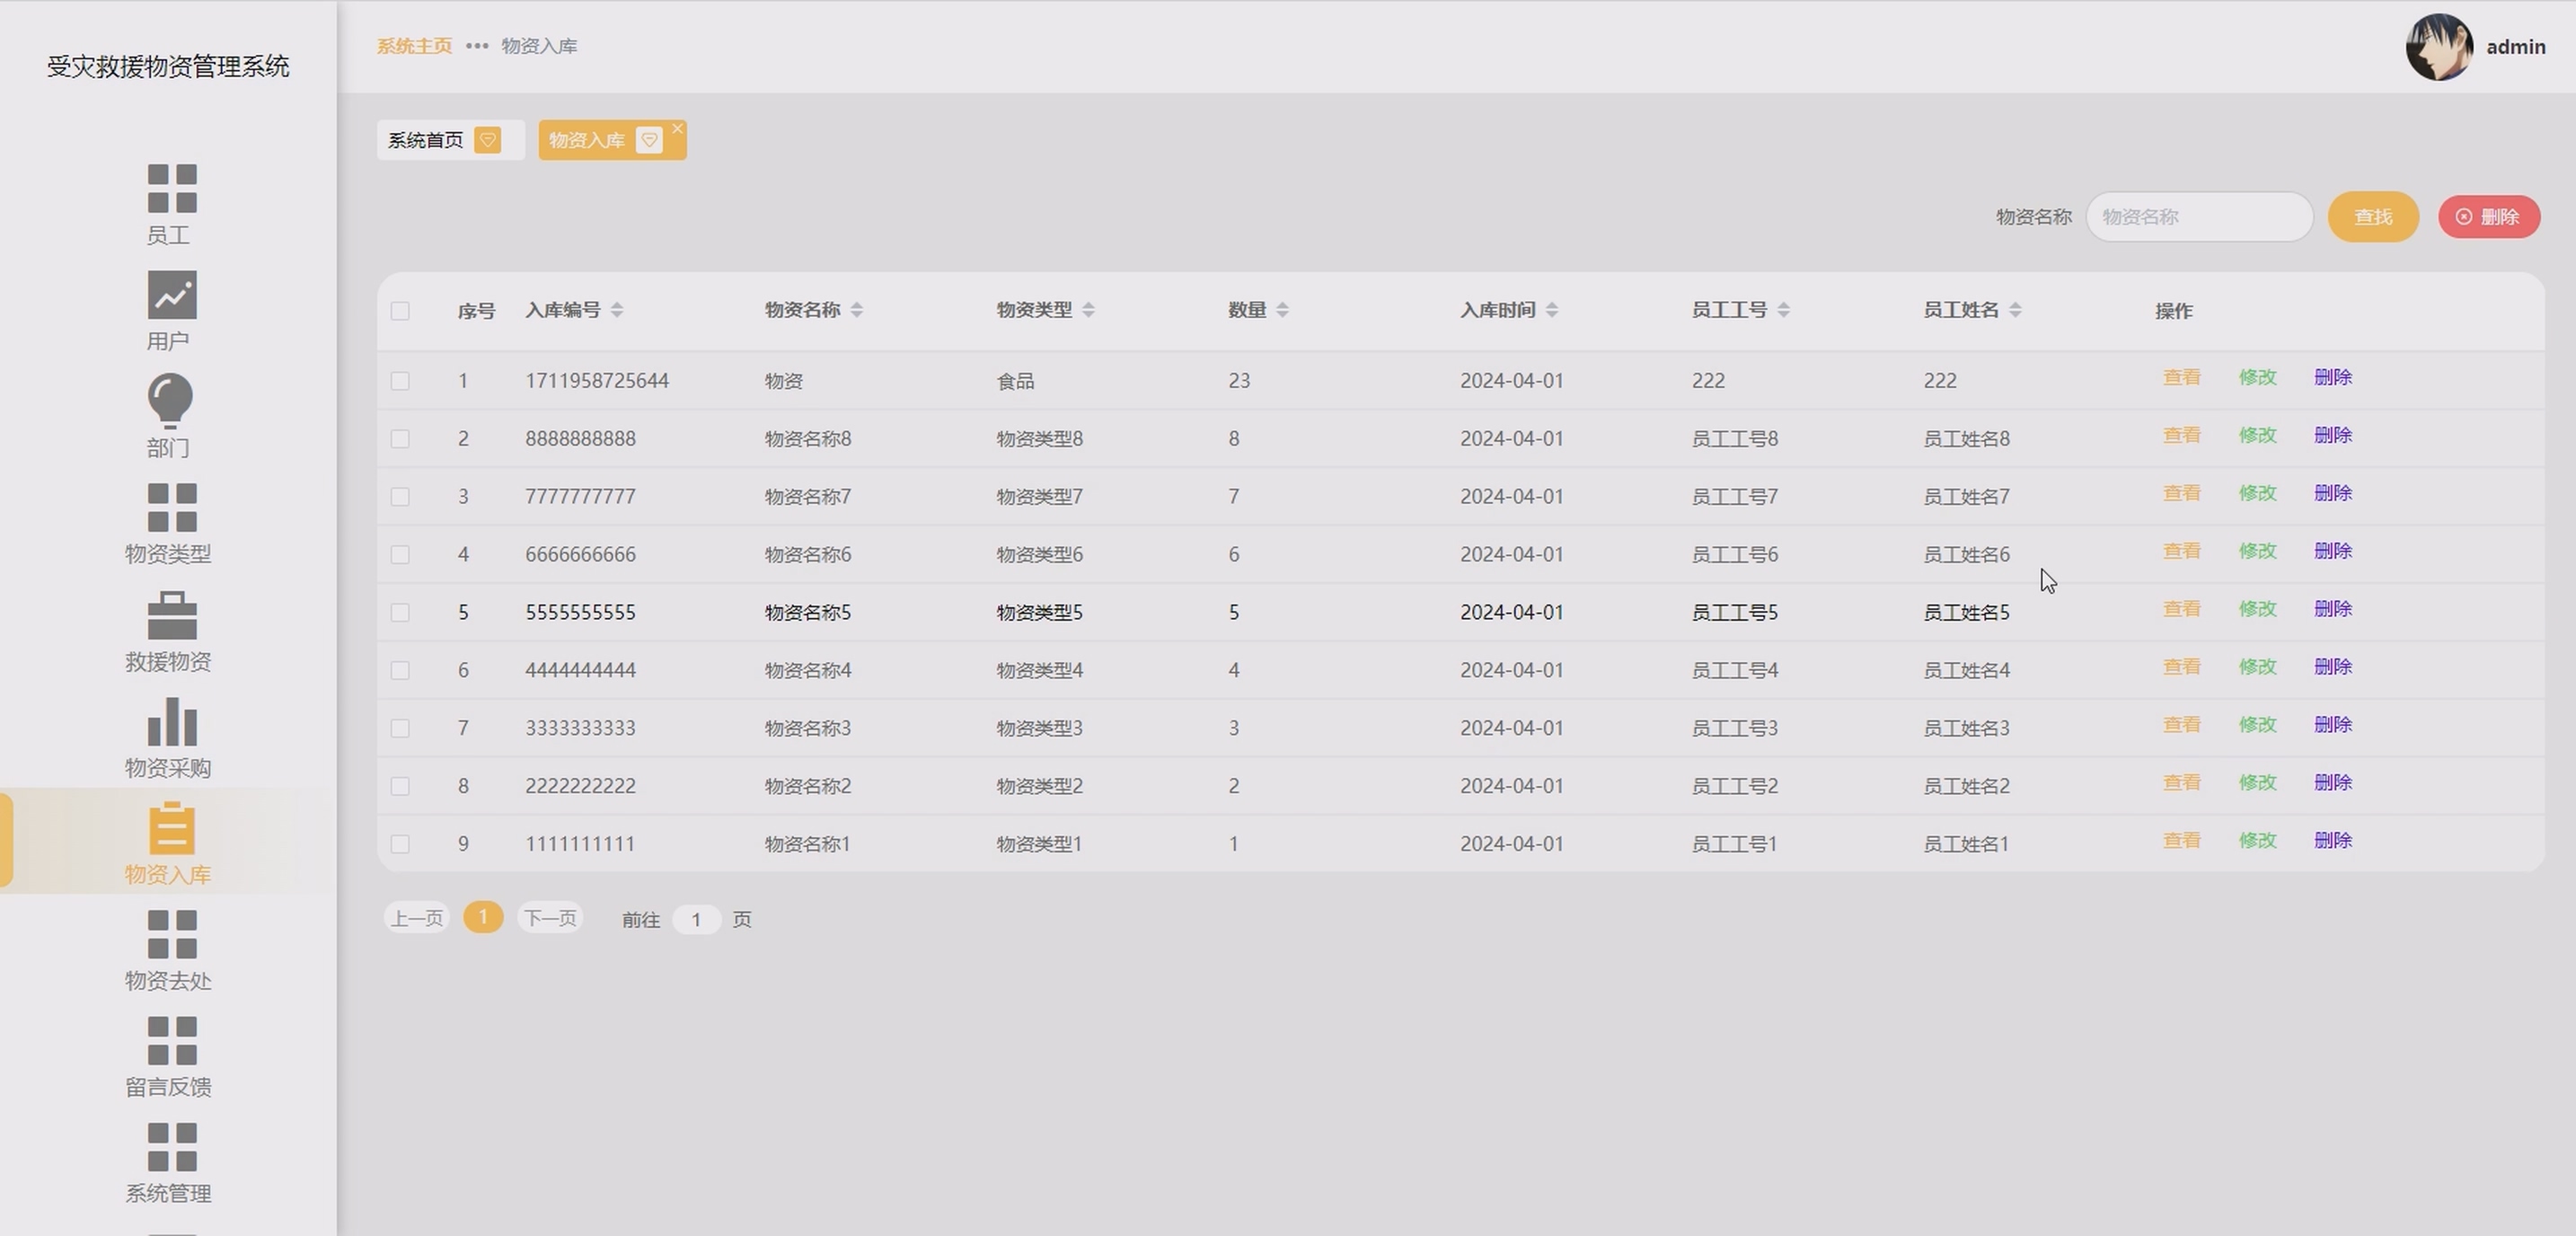
Task: Click the 物资入库 breadcrumb text
Action: (539, 46)
